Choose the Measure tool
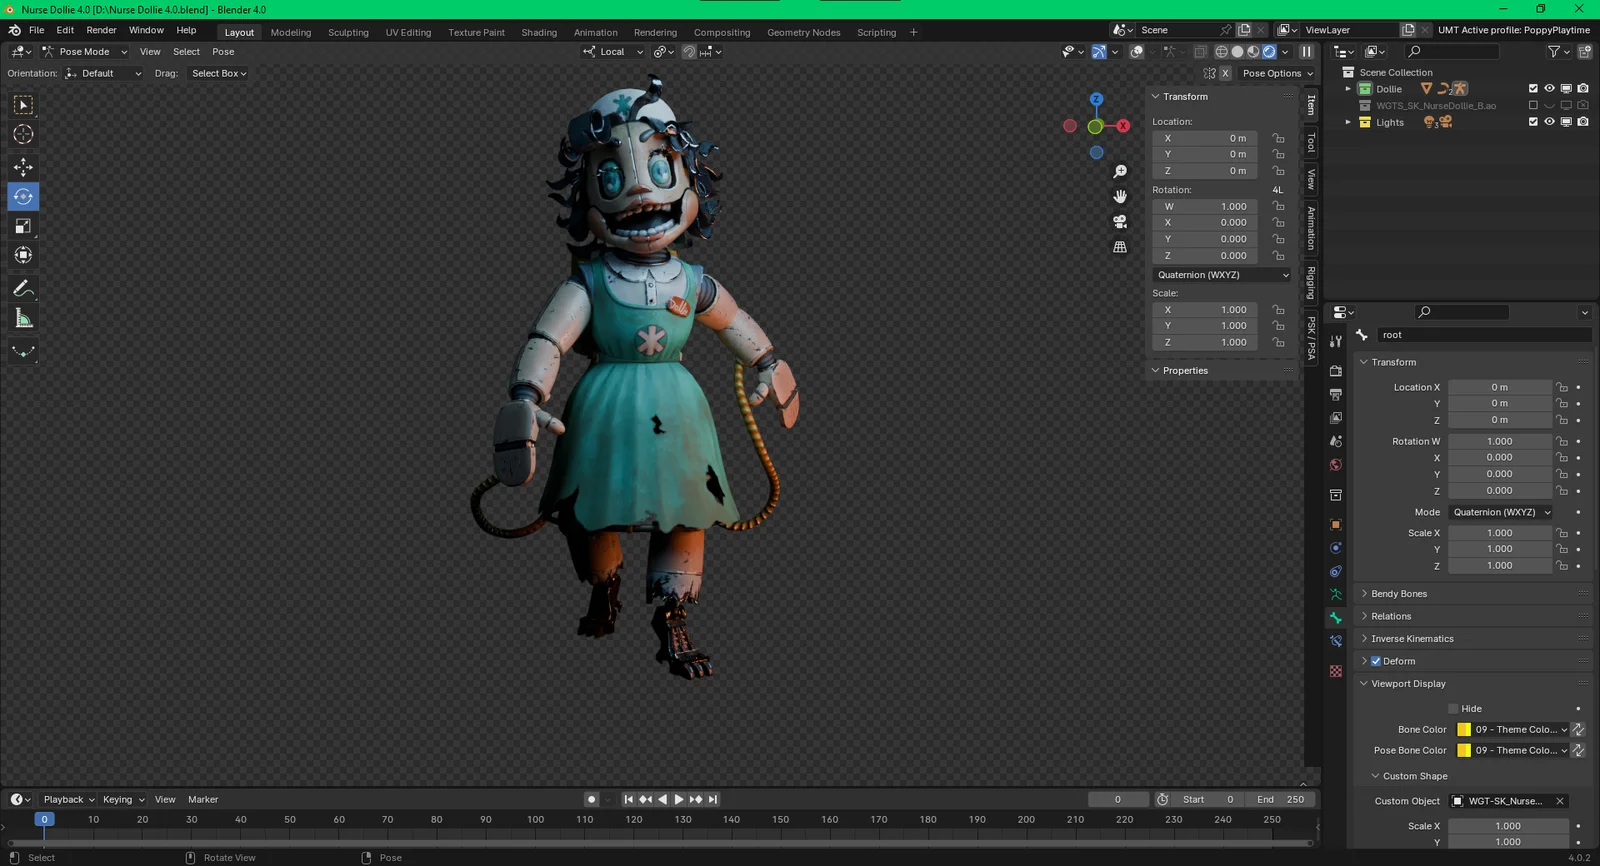1600x866 pixels. pos(23,319)
